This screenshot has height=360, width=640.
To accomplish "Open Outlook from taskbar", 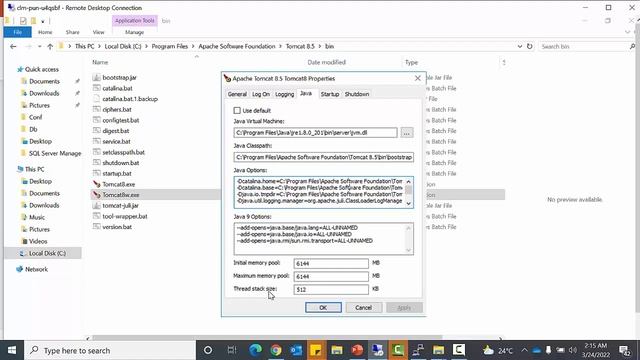I will click(296, 350).
